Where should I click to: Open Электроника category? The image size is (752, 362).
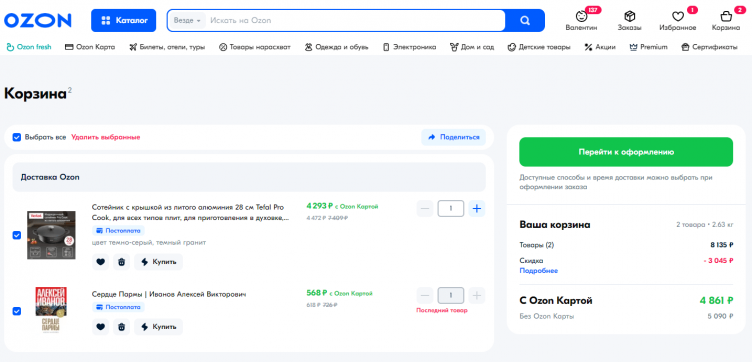(x=410, y=47)
